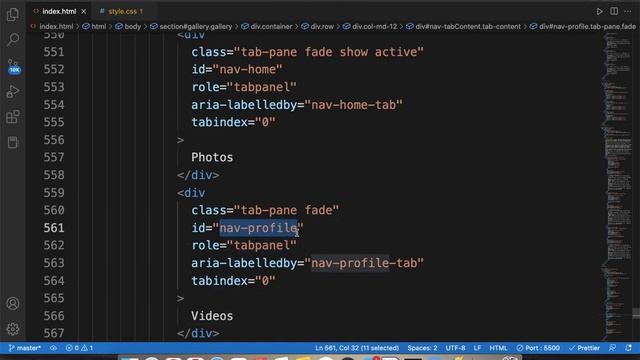Click div.container breadcrumb
Image resolution: width=640 pixels, height=360 pixels.
(x=271, y=27)
